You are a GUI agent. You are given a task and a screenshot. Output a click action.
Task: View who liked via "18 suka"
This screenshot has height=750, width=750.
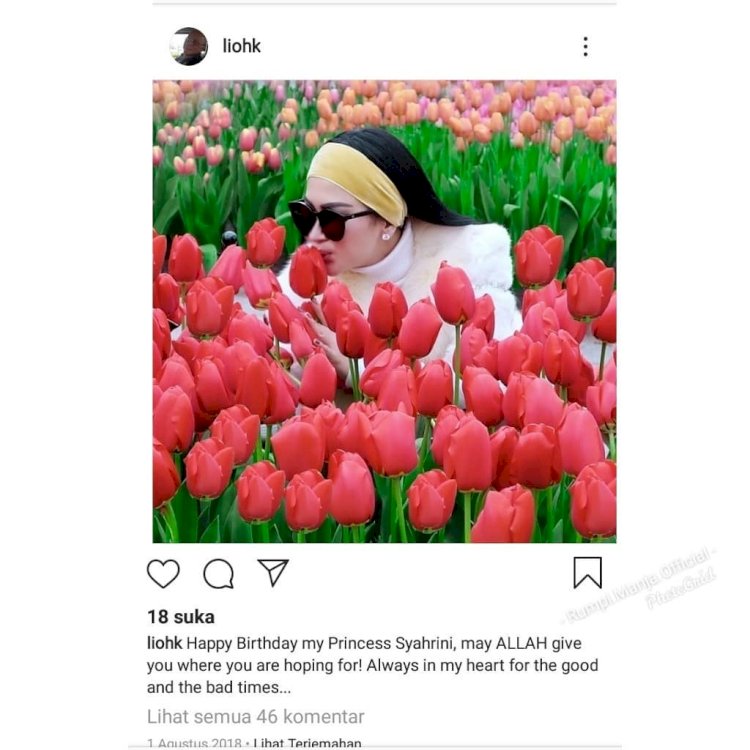[x=181, y=617]
